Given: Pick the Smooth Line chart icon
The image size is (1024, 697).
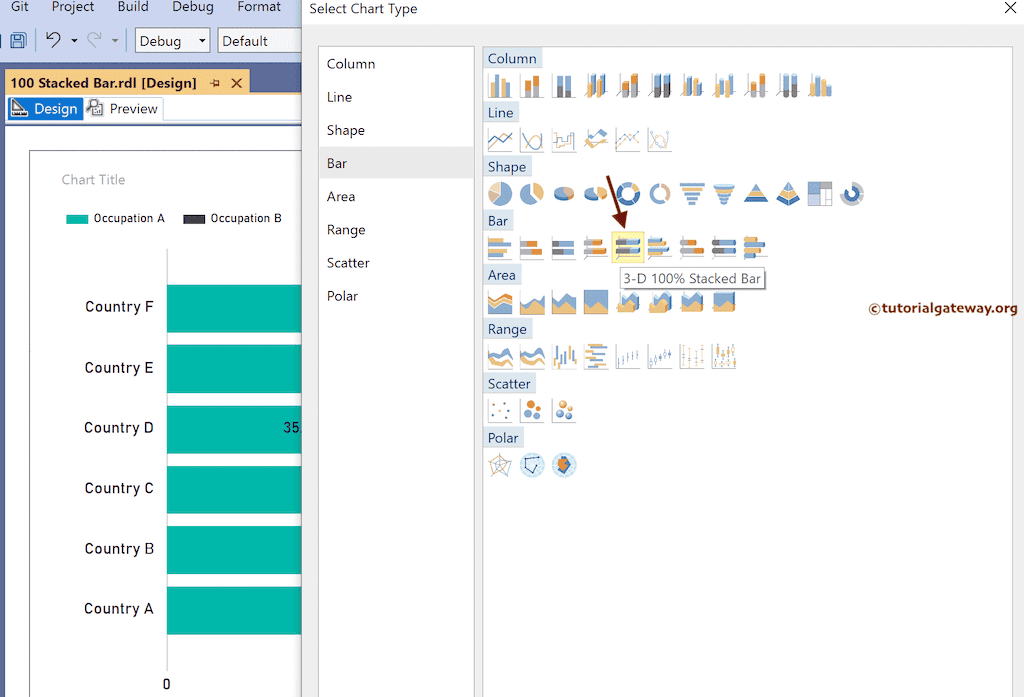Looking at the screenshot, I should (x=532, y=140).
